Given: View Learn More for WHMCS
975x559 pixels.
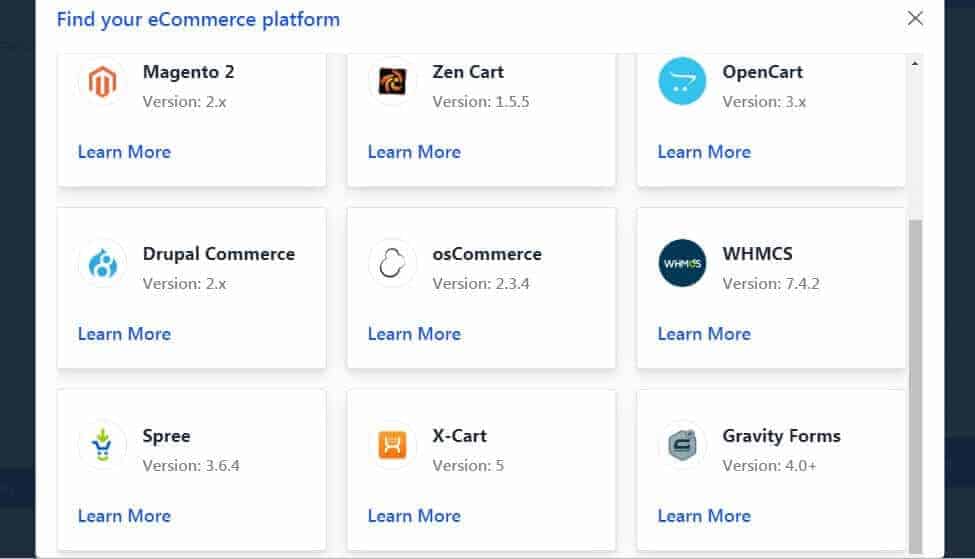Looking at the screenshot, I should (704, 334).
